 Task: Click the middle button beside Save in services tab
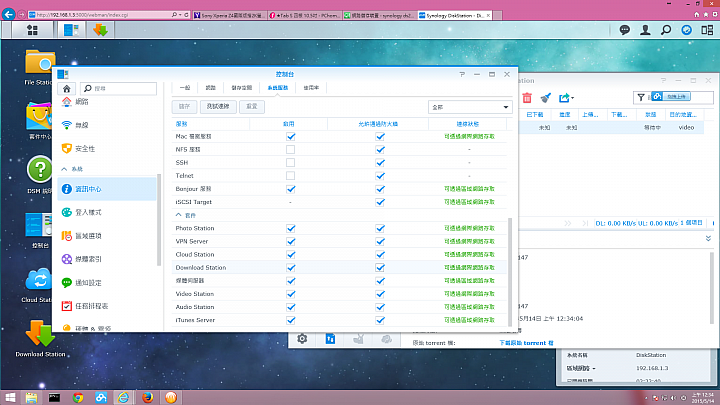pyautogui.click(x=218, y=107)
